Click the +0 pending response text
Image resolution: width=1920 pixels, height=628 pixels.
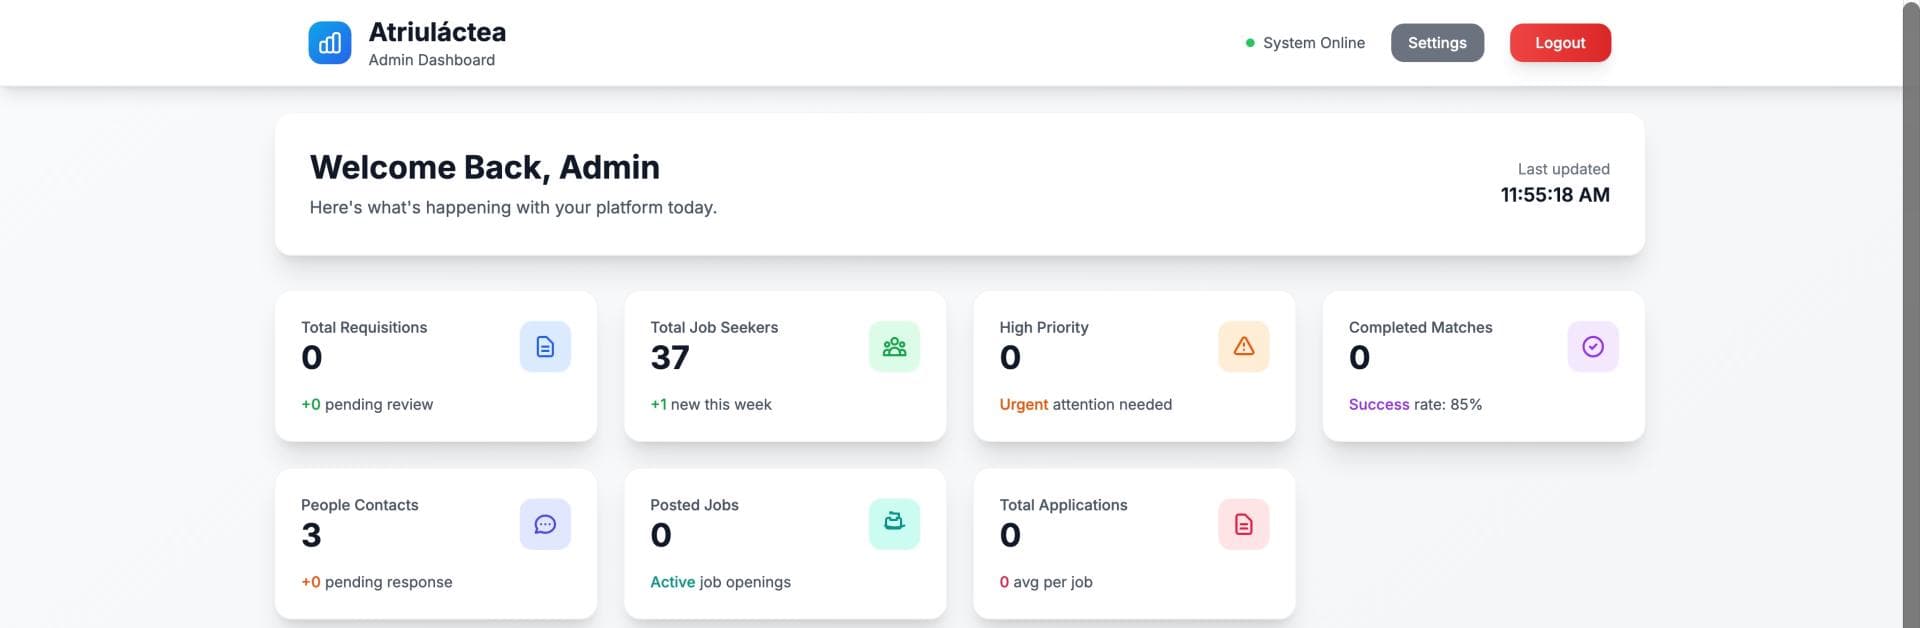pyautogui.click(x=377, y=582)
